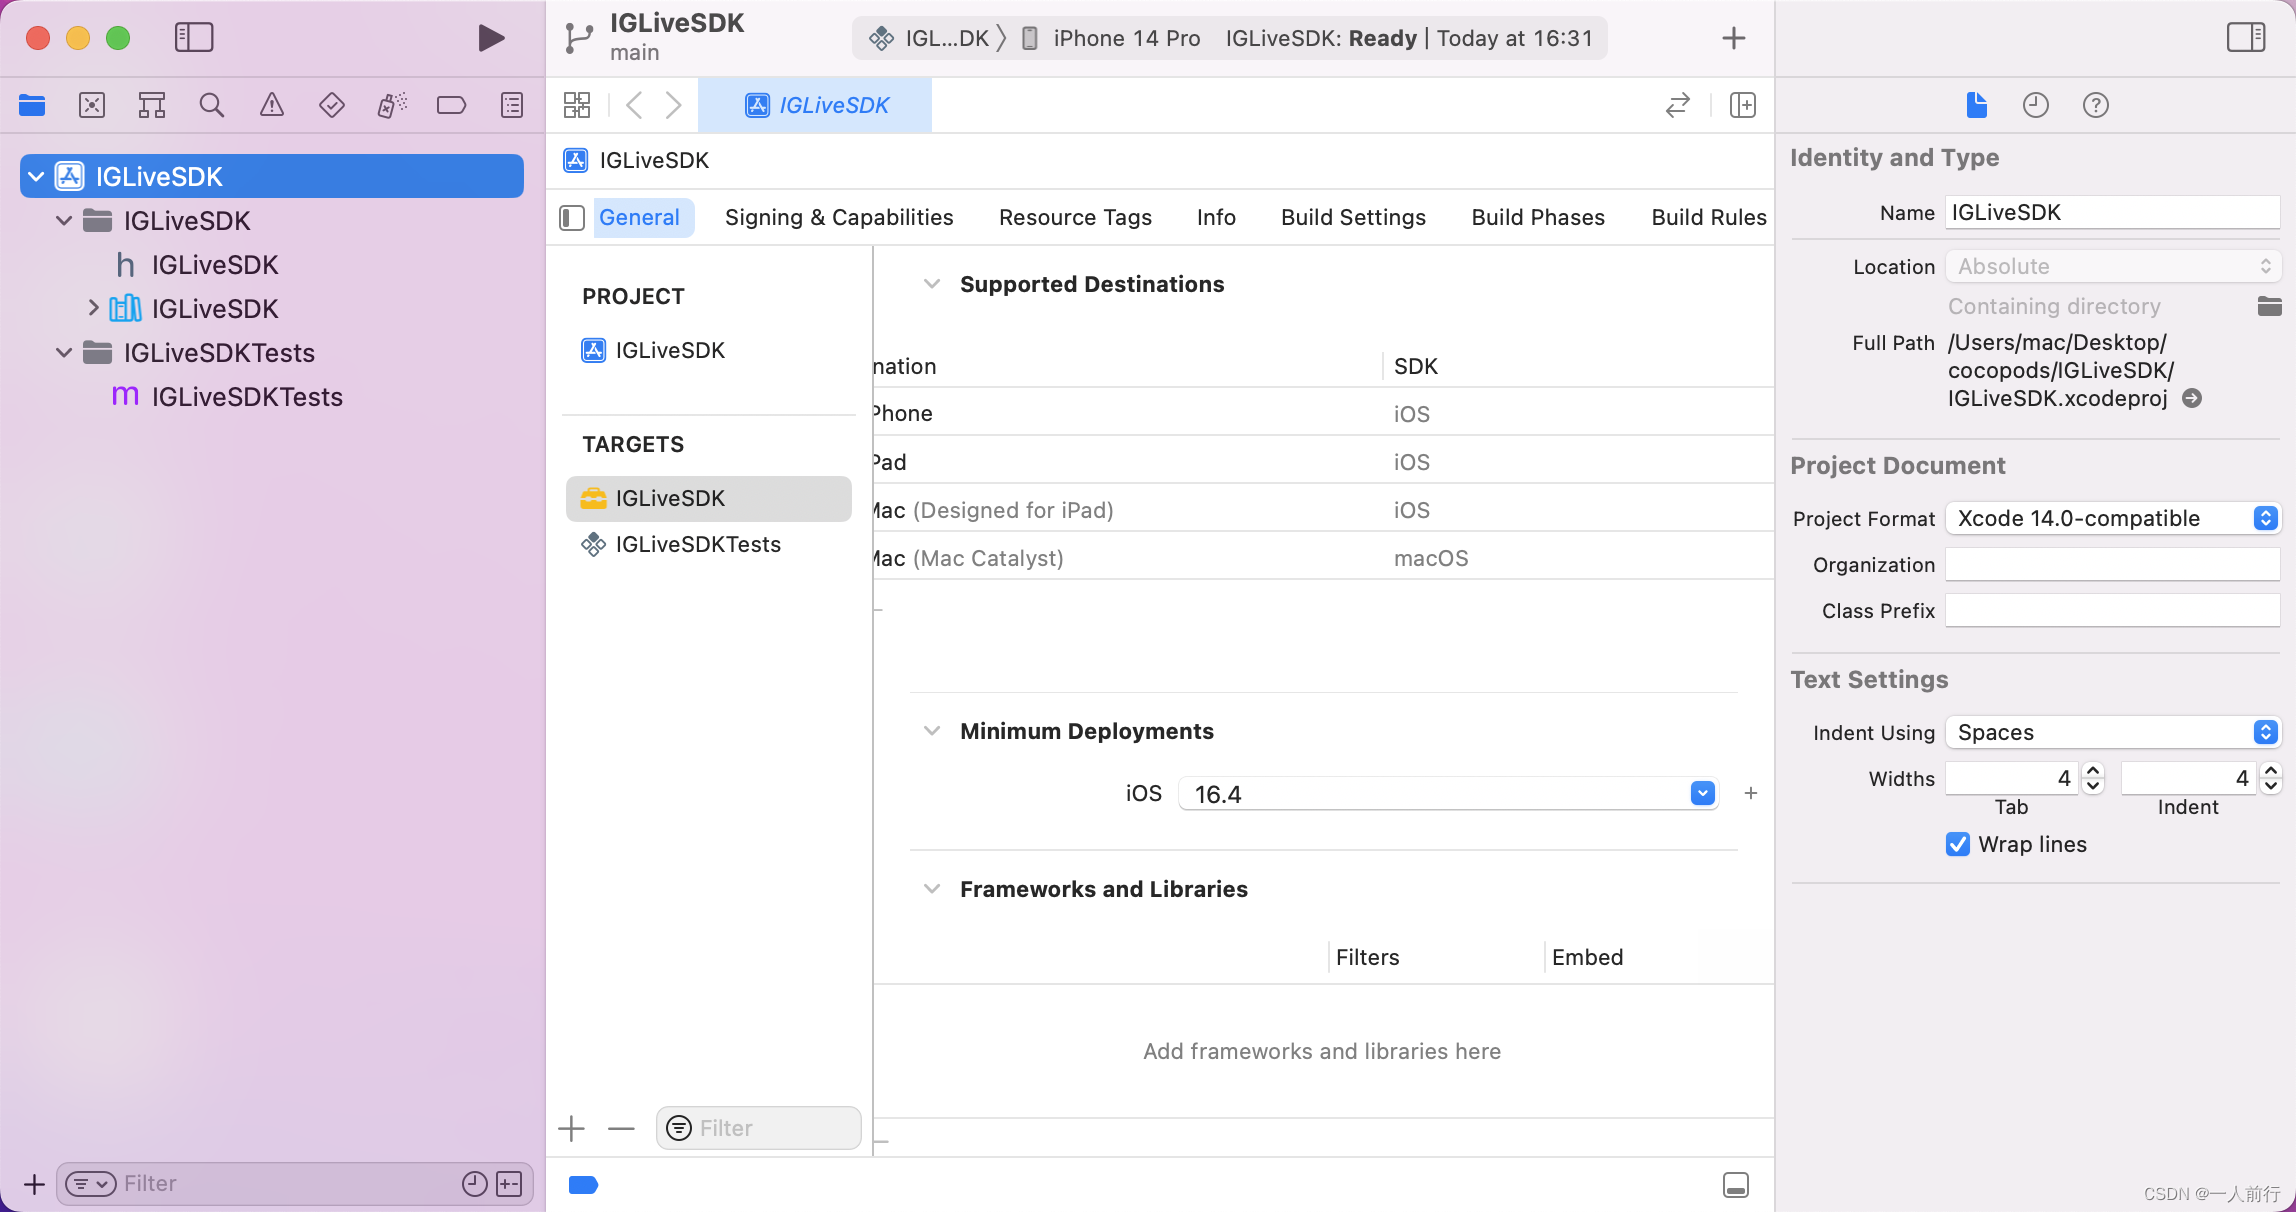The height and width of the screenshot is (1212, 2296).
Task: Show the History inspector
Action: [2036, 105]
